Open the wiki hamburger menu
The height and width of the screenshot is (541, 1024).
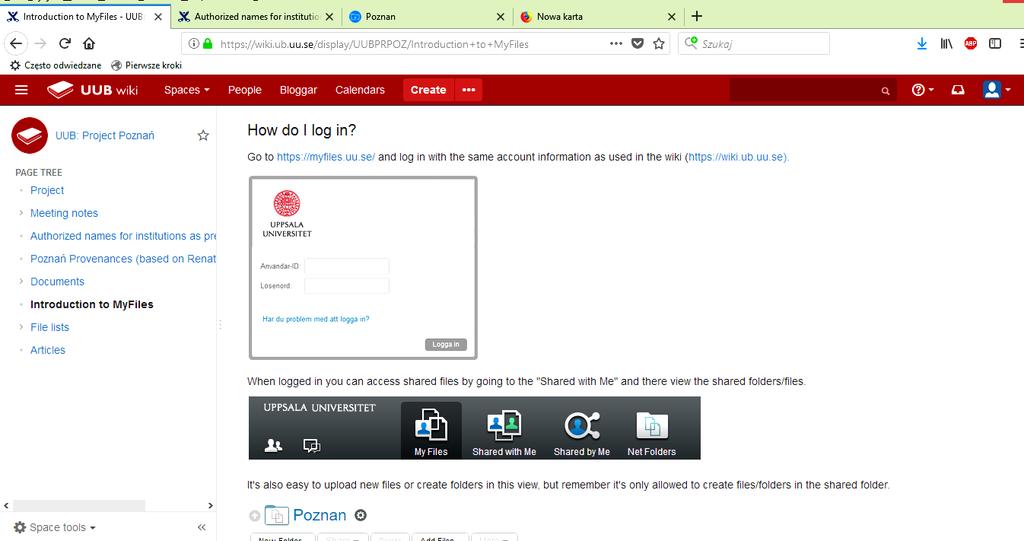coord(22,90)
